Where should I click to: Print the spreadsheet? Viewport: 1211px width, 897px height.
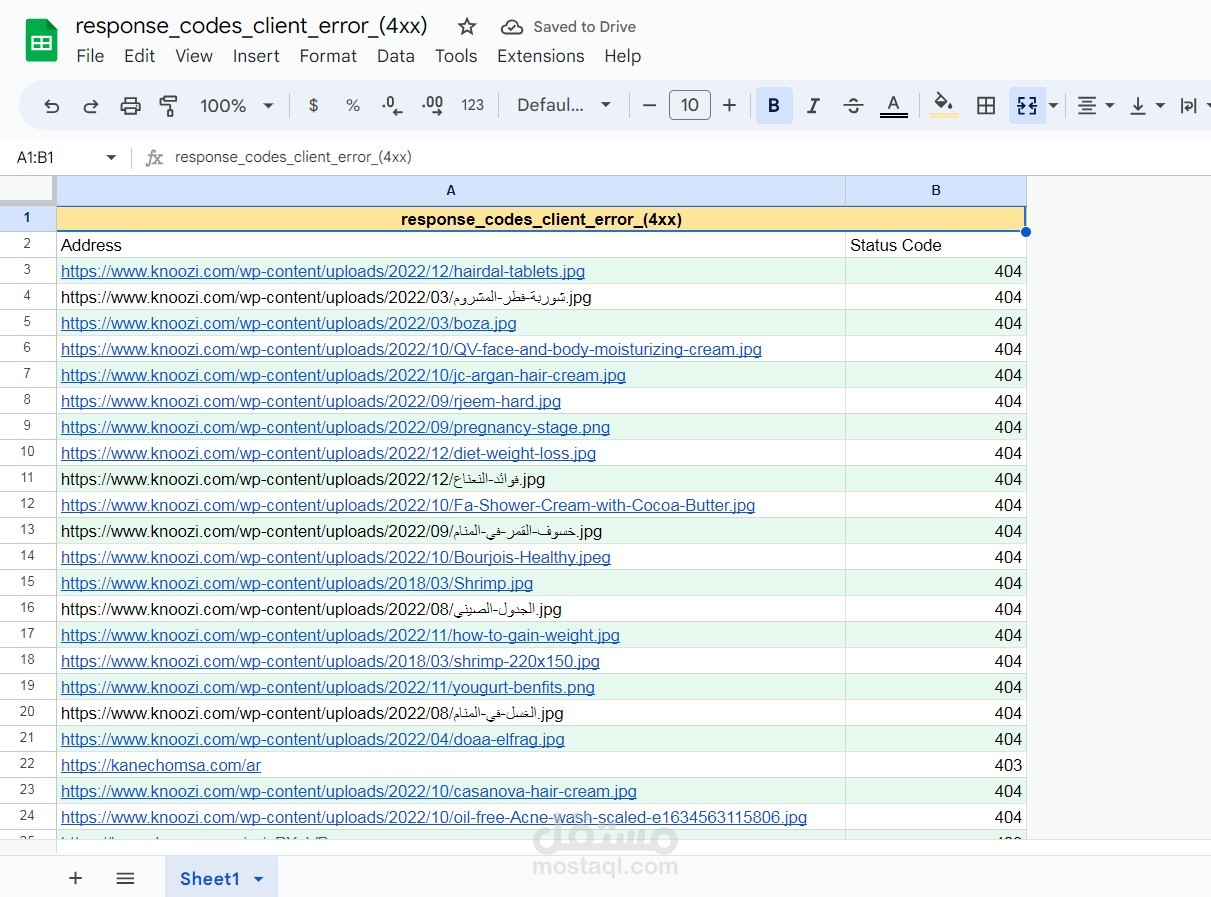pos(130,105)
